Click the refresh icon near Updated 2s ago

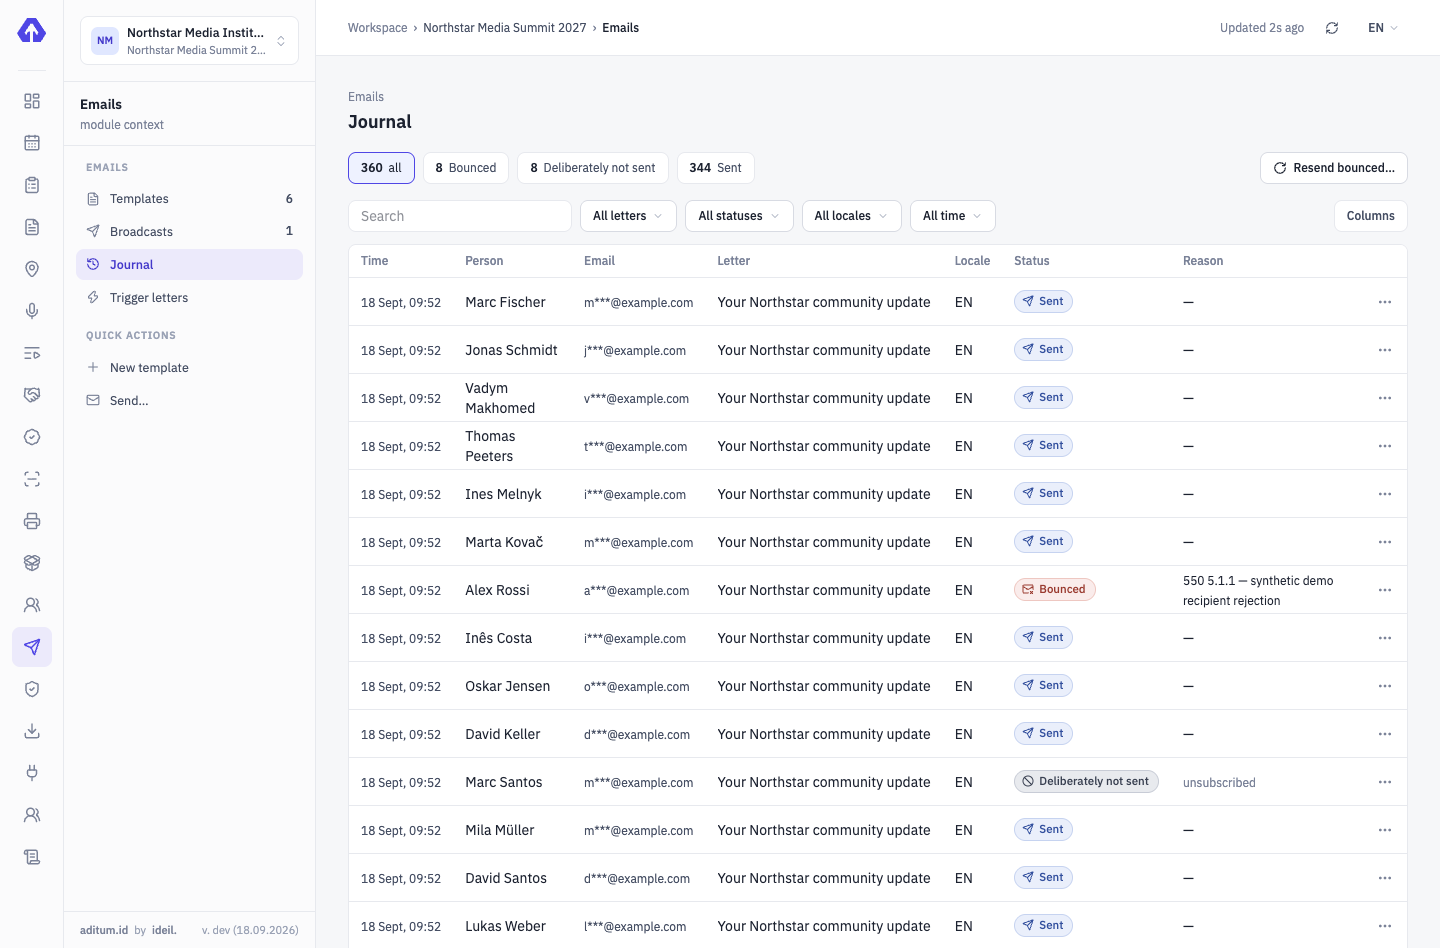1332,28
